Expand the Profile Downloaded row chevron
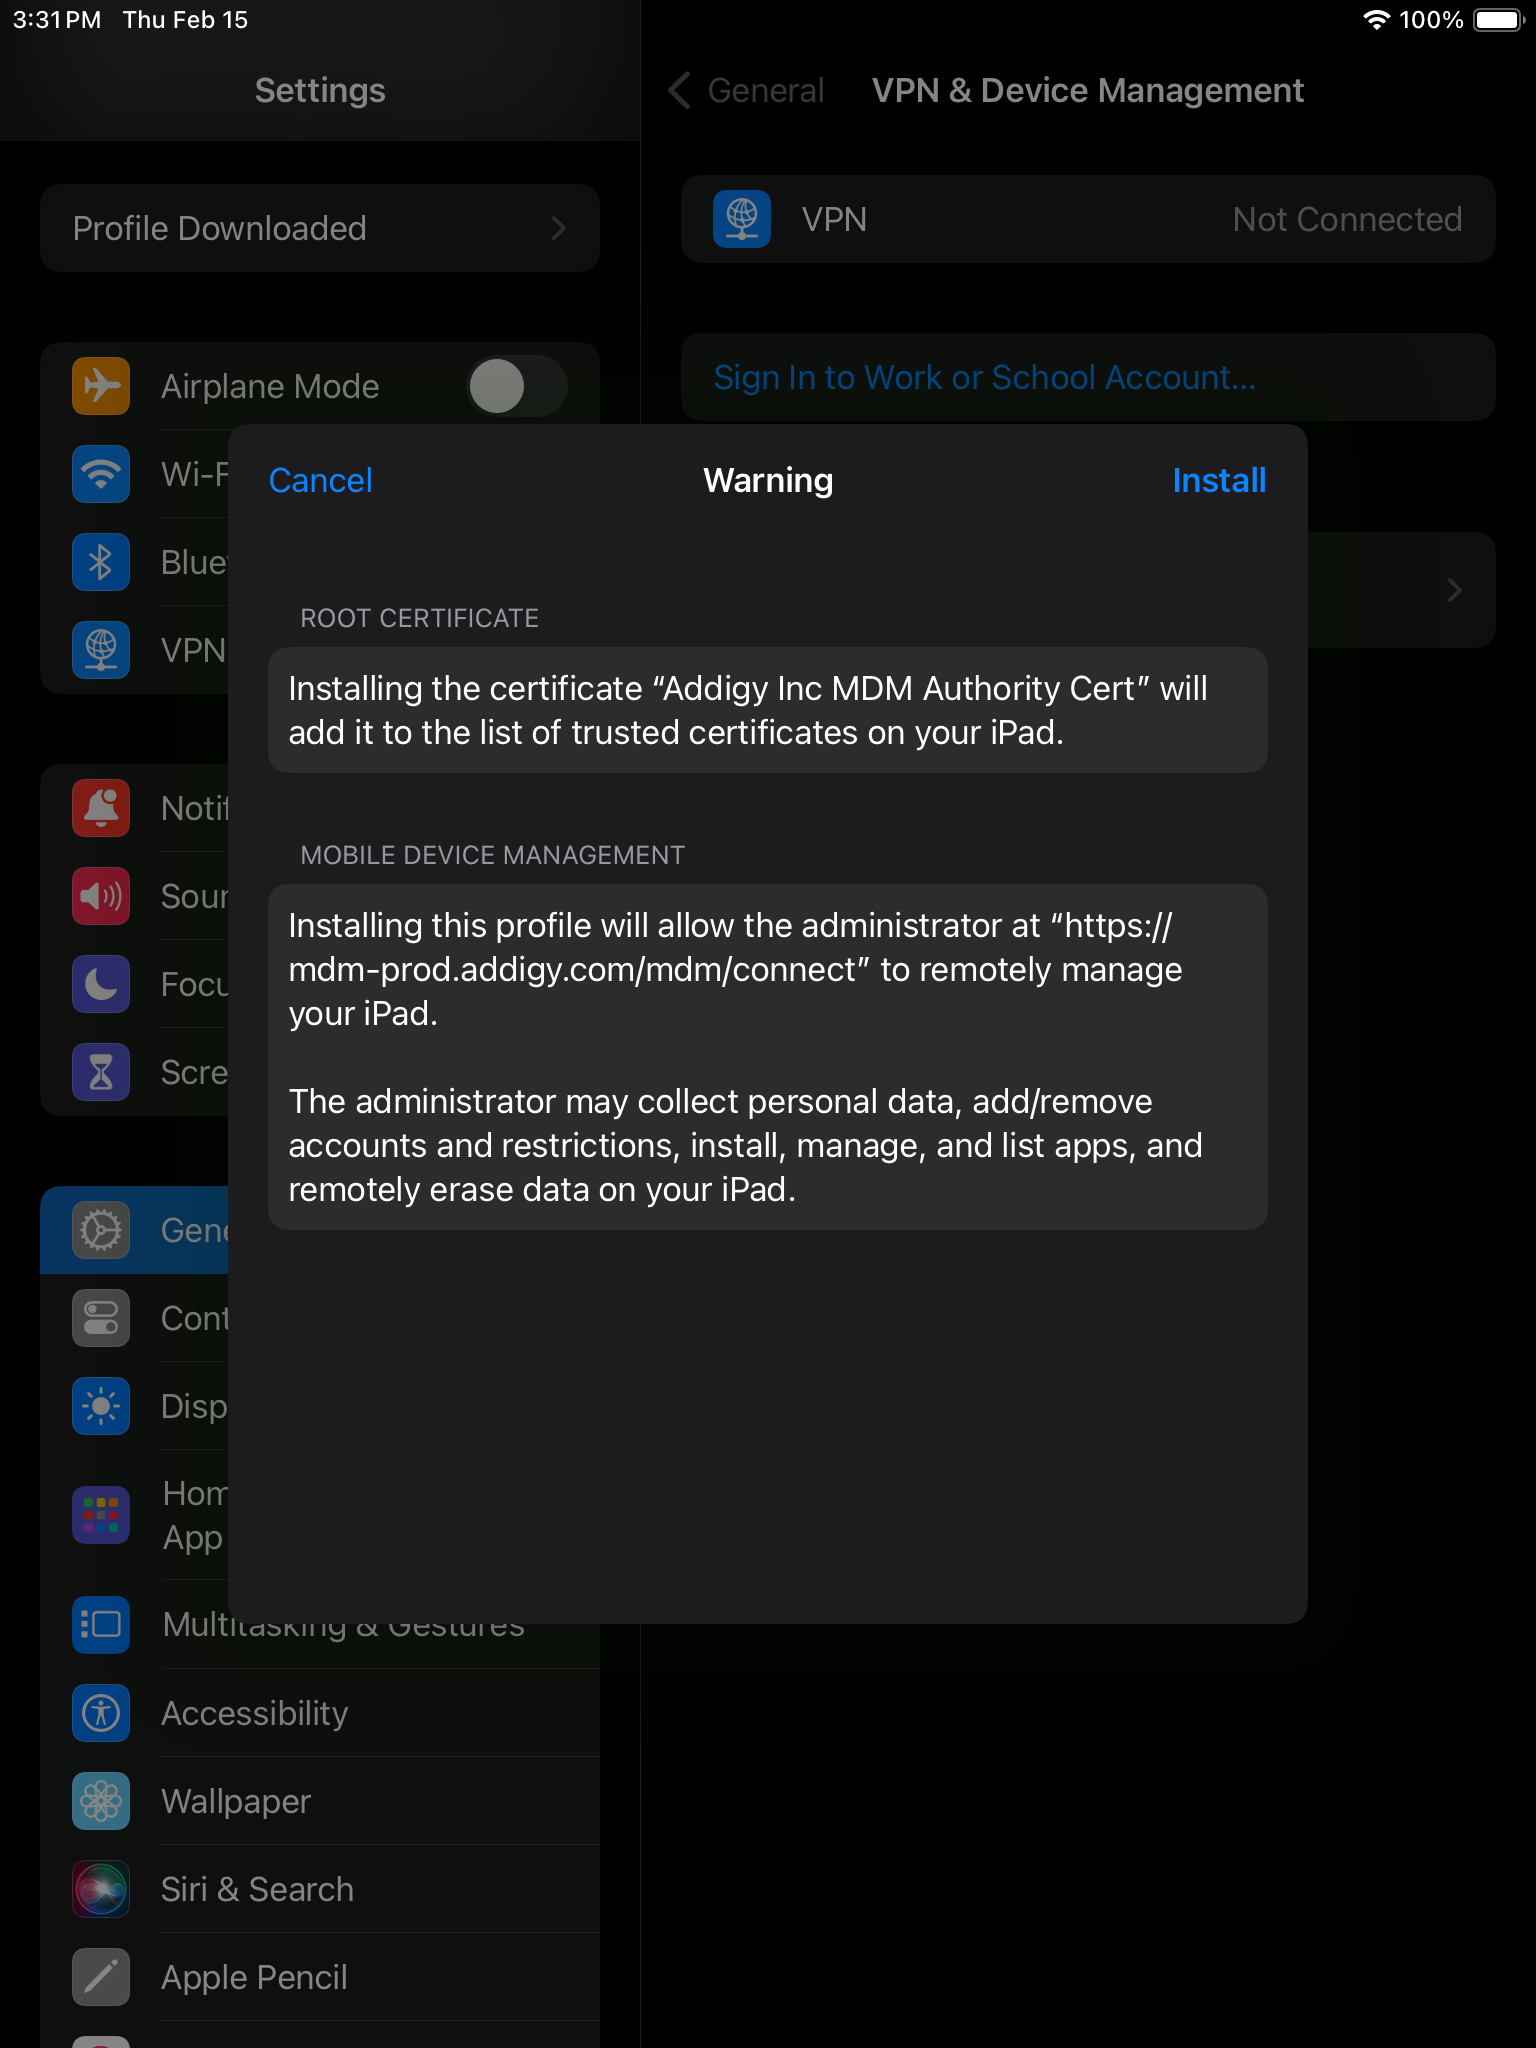1536x2048 pixels. tap(559, 228)
